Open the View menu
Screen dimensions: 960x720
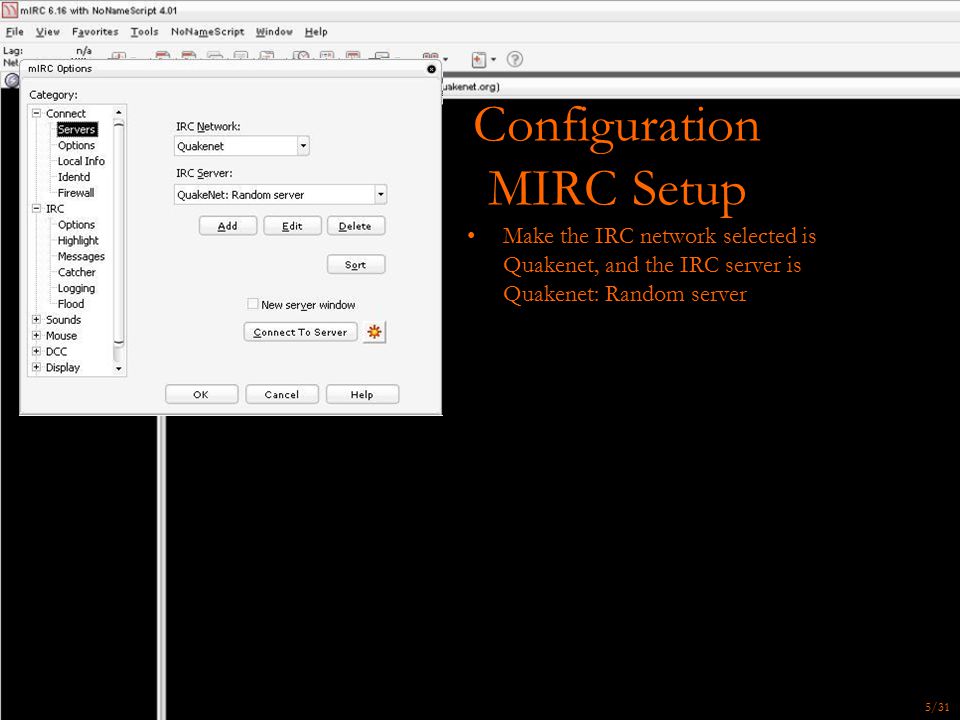(47, 32)
